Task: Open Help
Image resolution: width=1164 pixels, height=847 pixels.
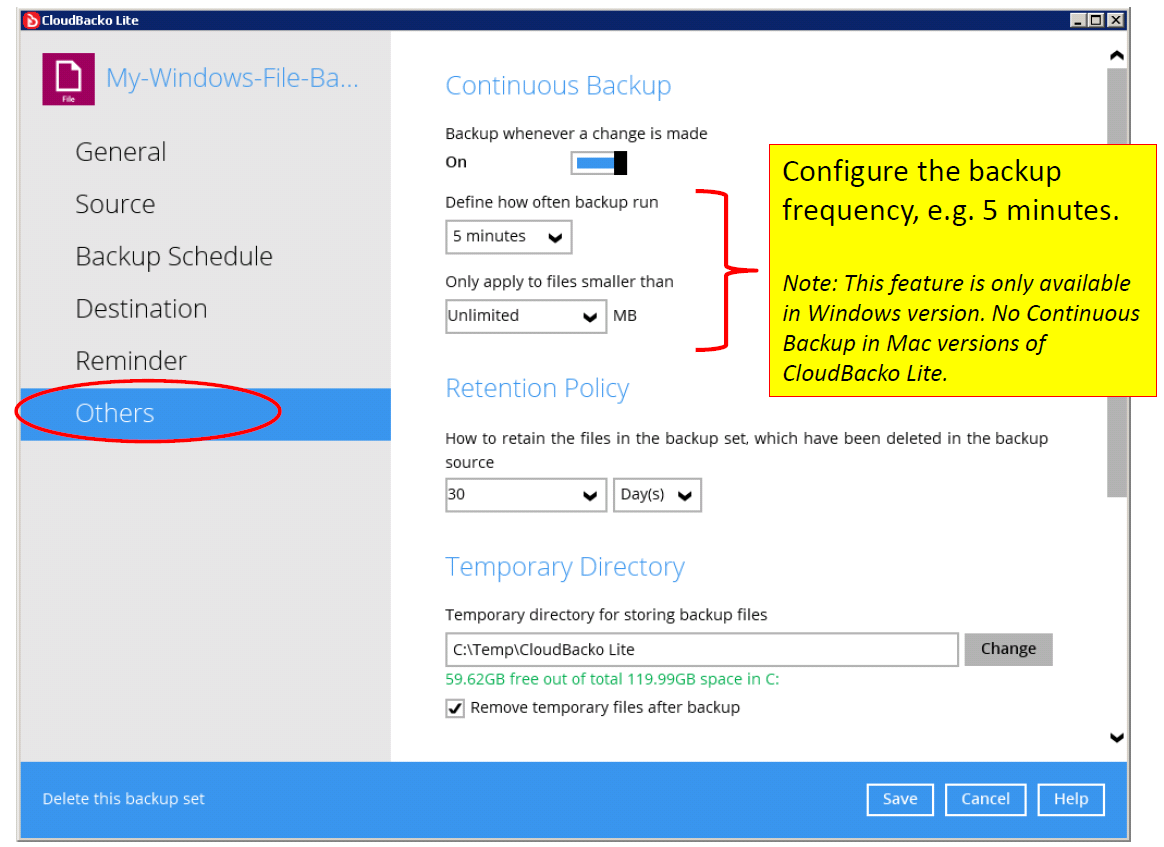Action: (x=1070, y=799)
